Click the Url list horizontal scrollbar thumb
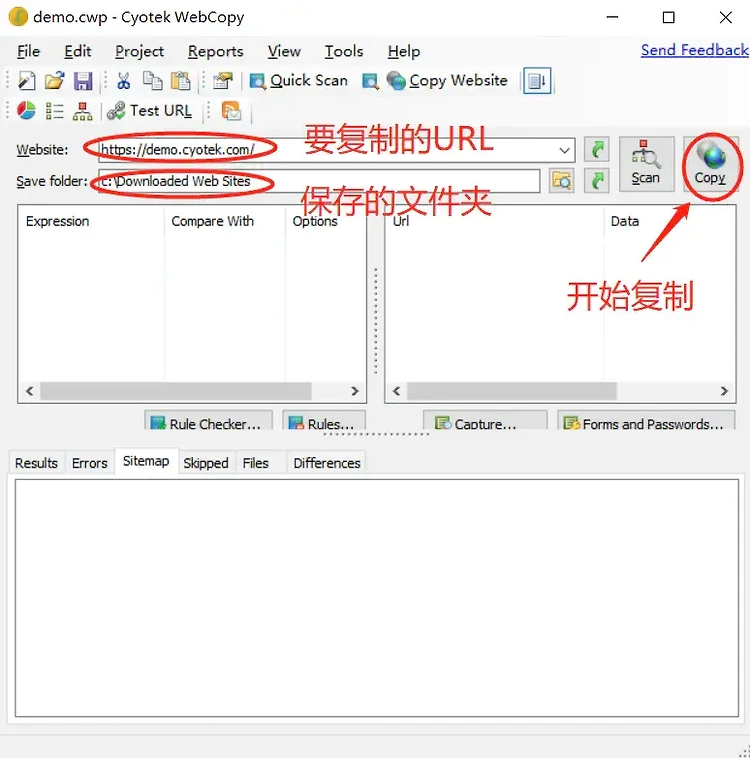The width and height of the screenshot is (750, 758). (x=512, y=391)
